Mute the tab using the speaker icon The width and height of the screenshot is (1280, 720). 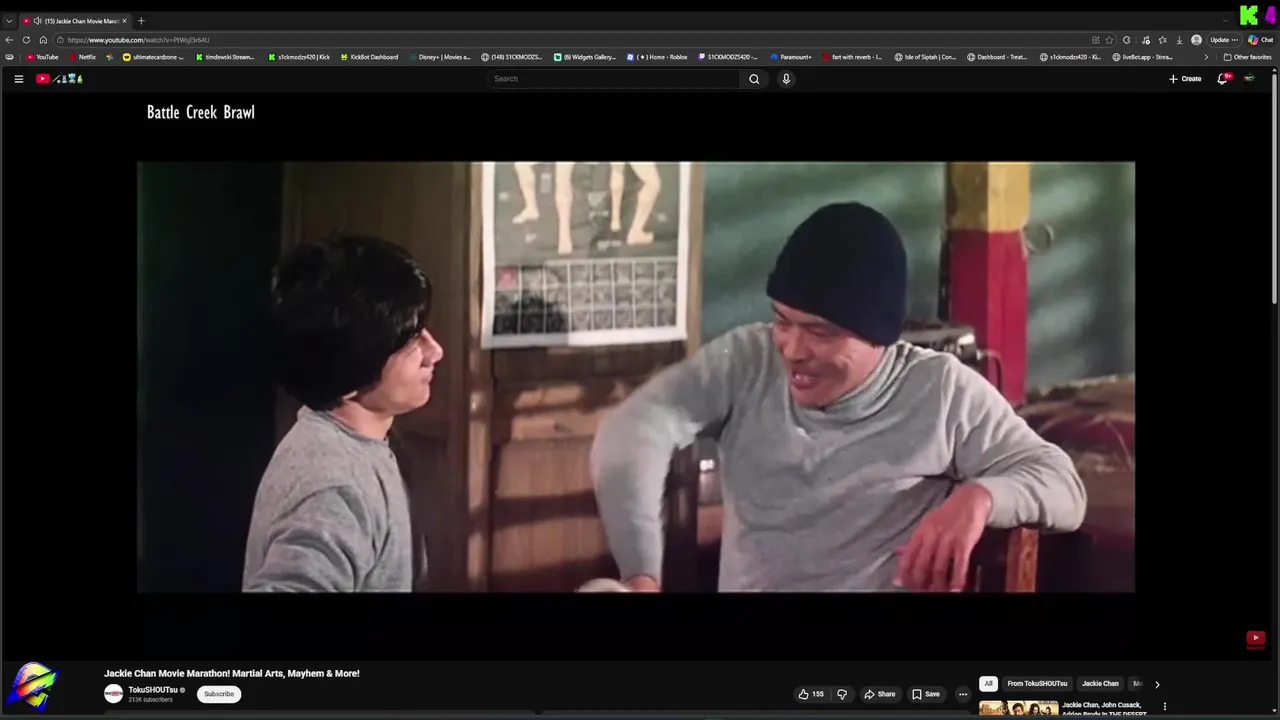click(x=37, y=21)
